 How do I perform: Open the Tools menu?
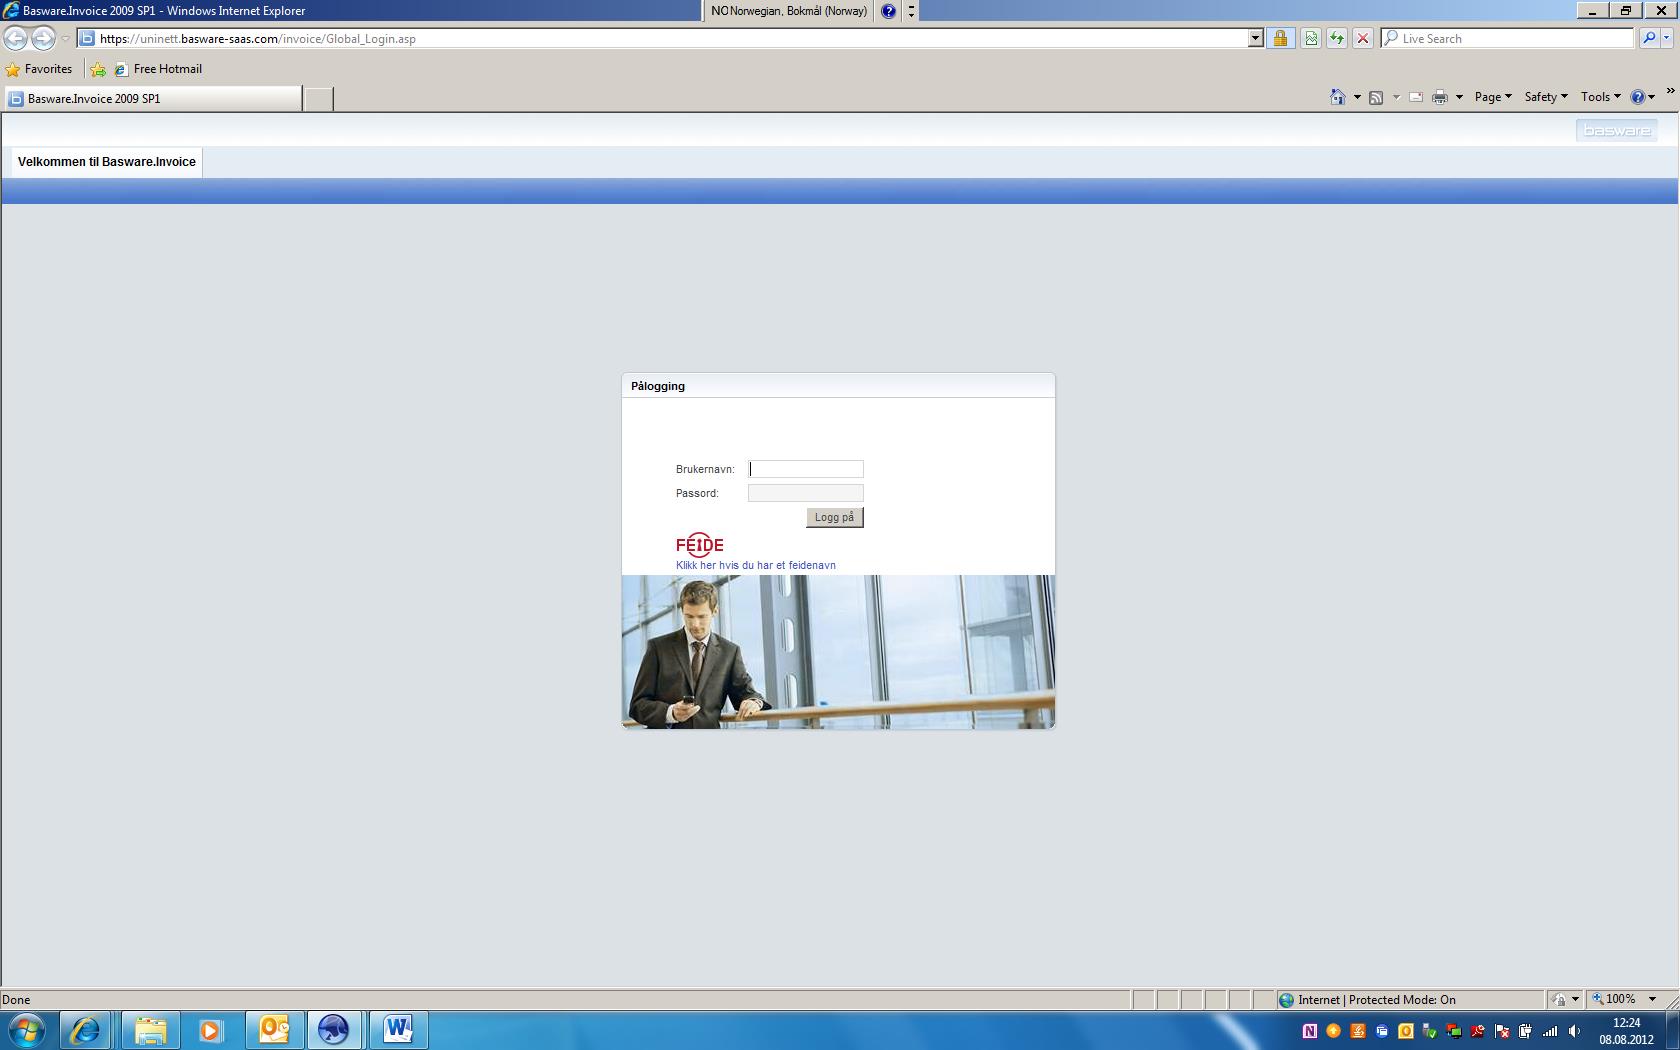point(1601,97)
